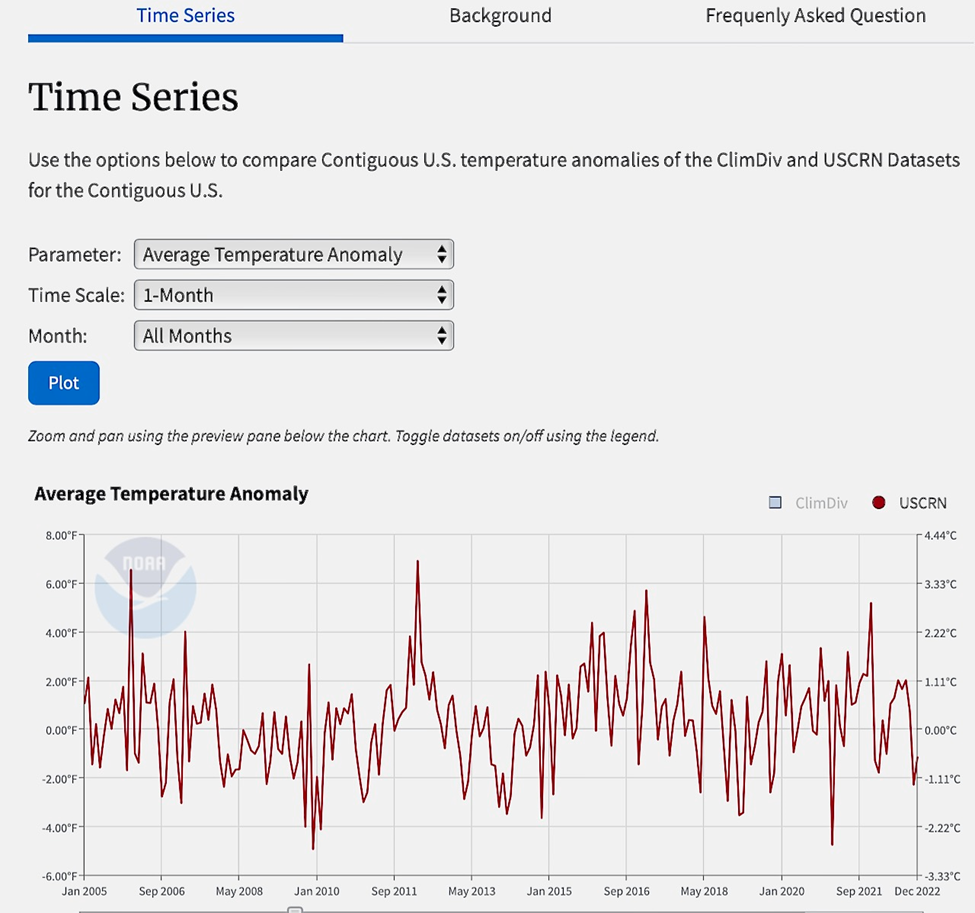The height and width of the screenshot is (913, 975).
Task: Click the tallest peak on the USCRN line
Action: 417,562
